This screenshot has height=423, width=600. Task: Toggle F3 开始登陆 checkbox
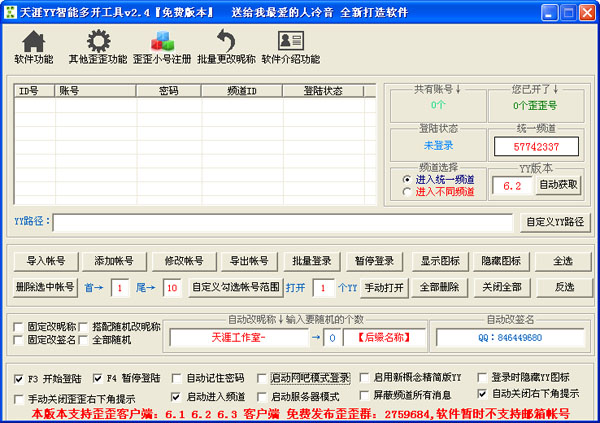tap(18, 379)
